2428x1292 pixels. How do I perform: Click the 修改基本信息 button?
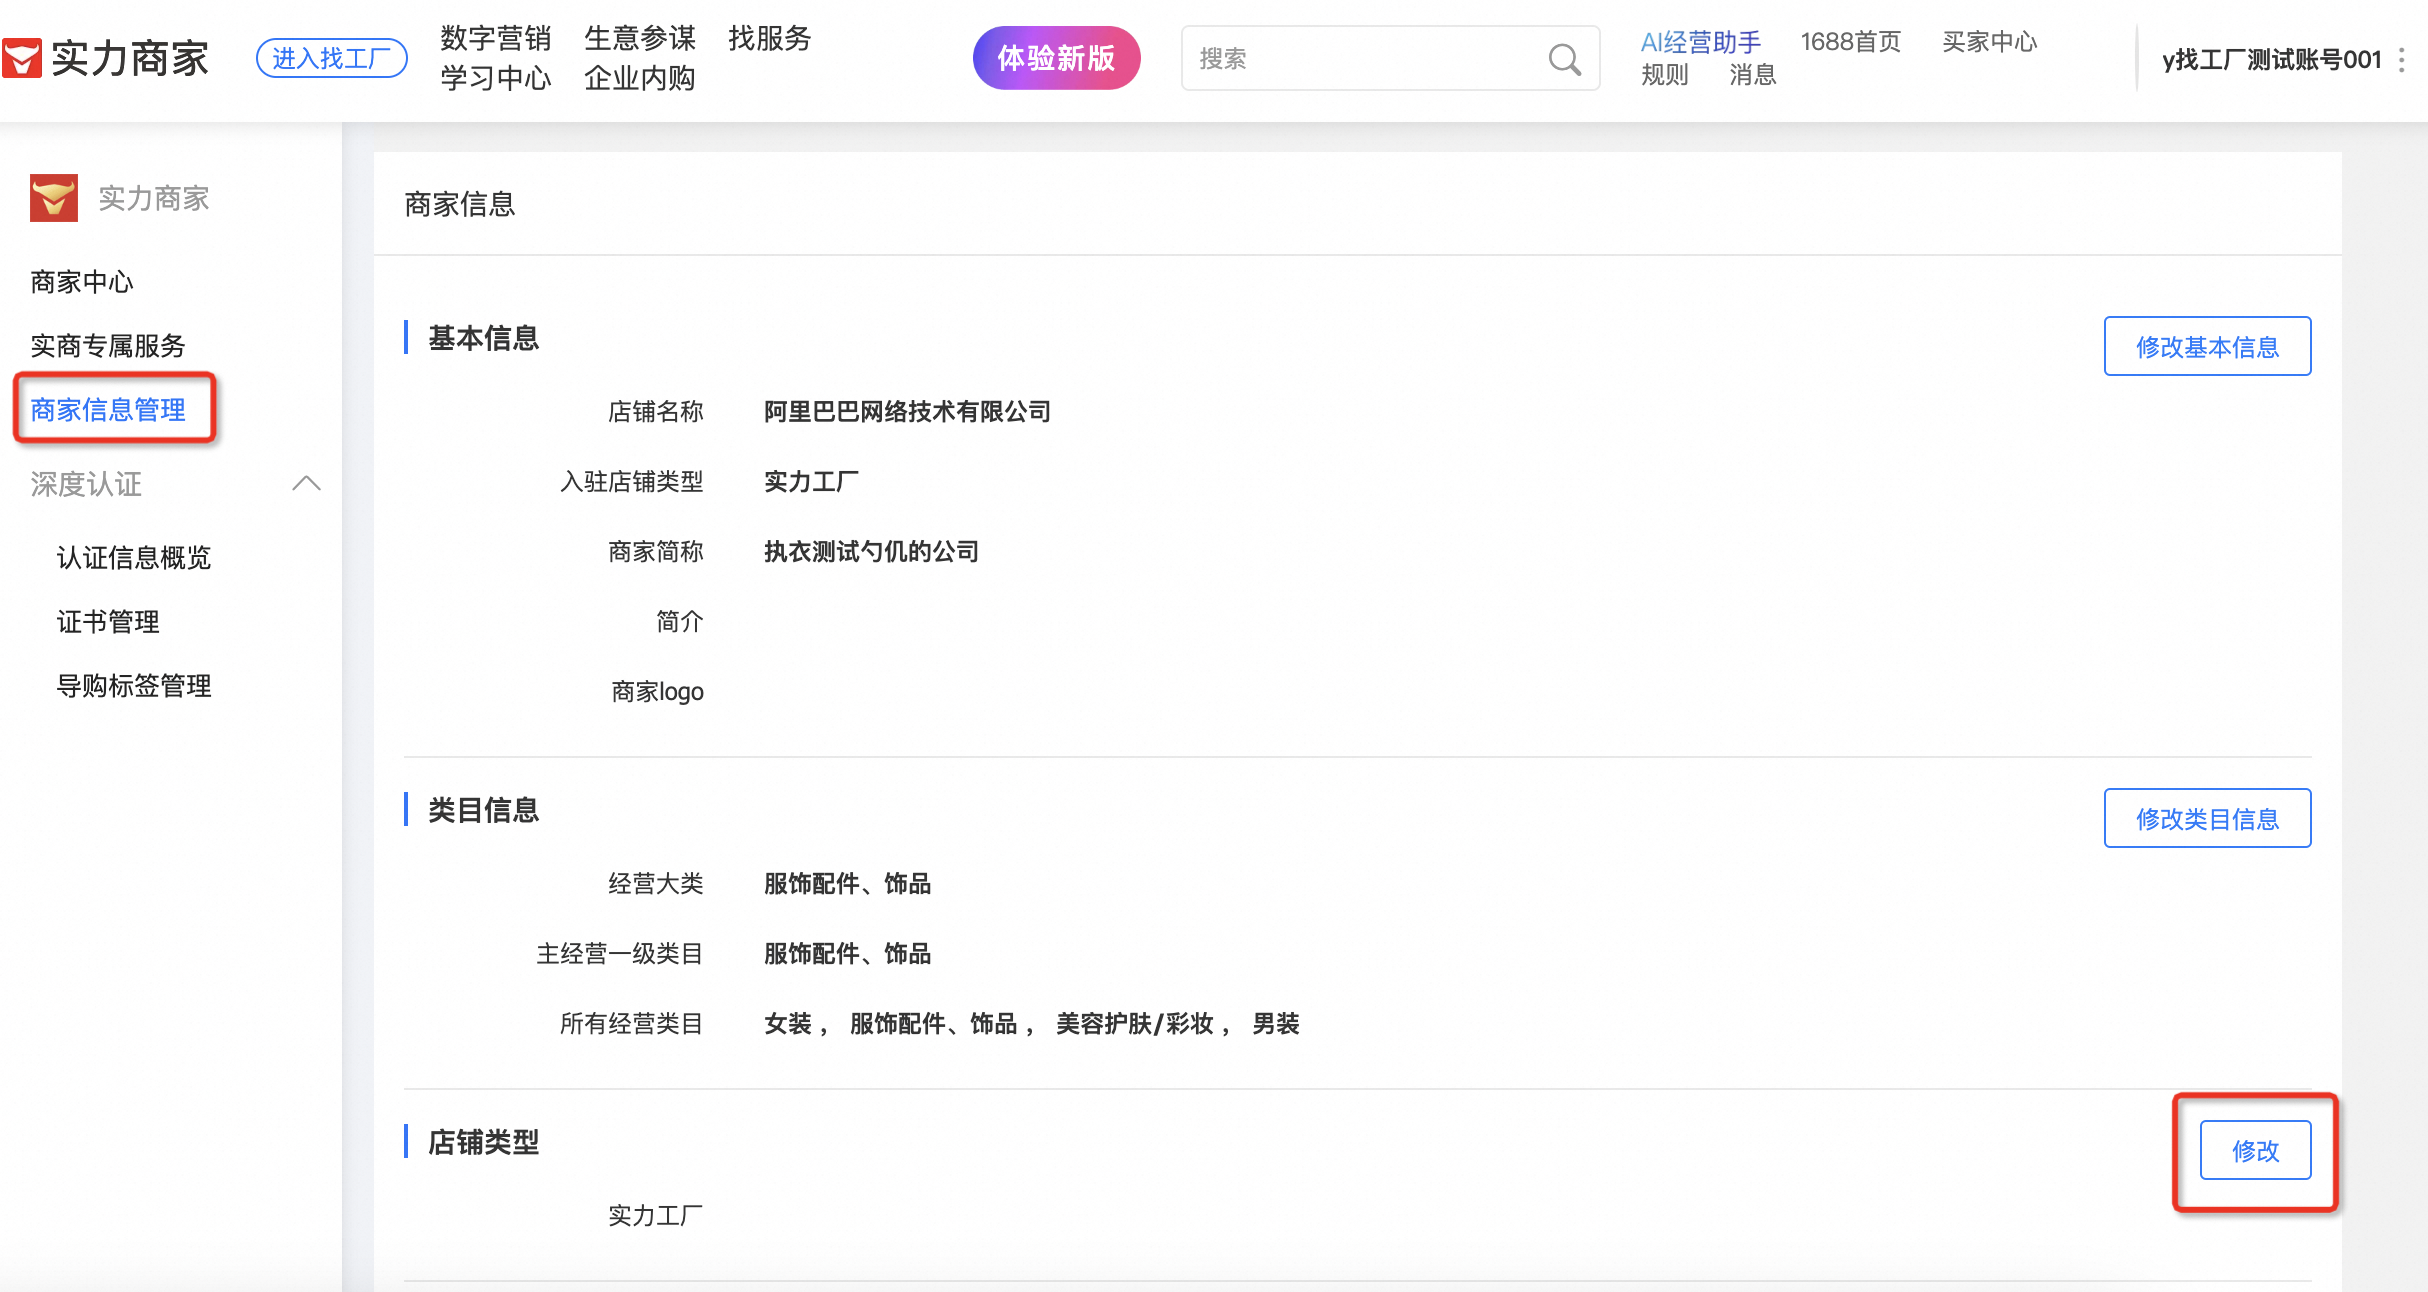(x=2206, y=347)
